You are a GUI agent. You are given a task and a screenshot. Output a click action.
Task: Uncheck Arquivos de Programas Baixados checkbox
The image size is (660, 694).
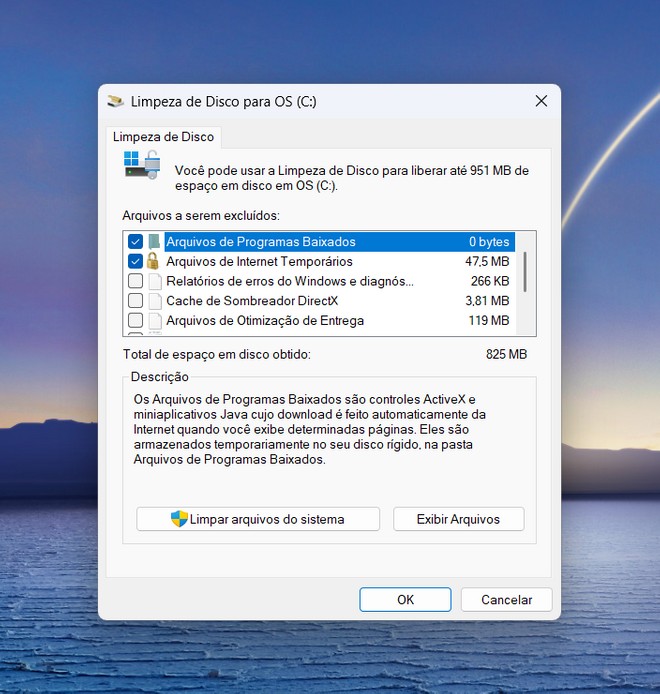pos(135,242)
